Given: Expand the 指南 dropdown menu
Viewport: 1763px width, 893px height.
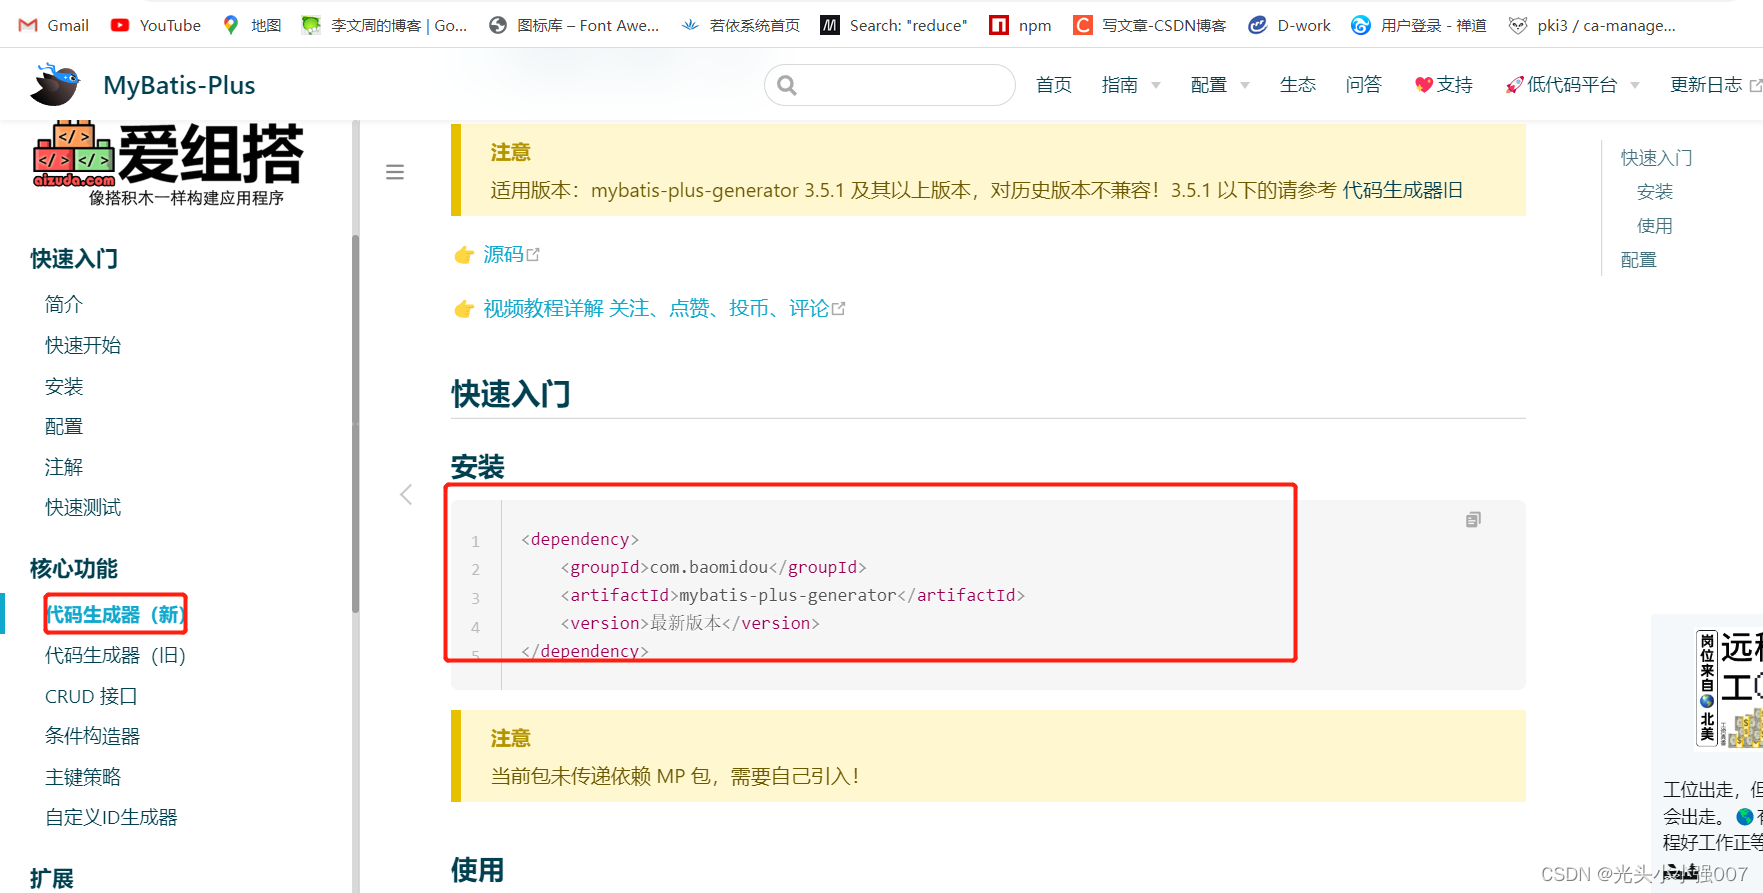Looking at the screenshot, I should [x=1131, y=85].
